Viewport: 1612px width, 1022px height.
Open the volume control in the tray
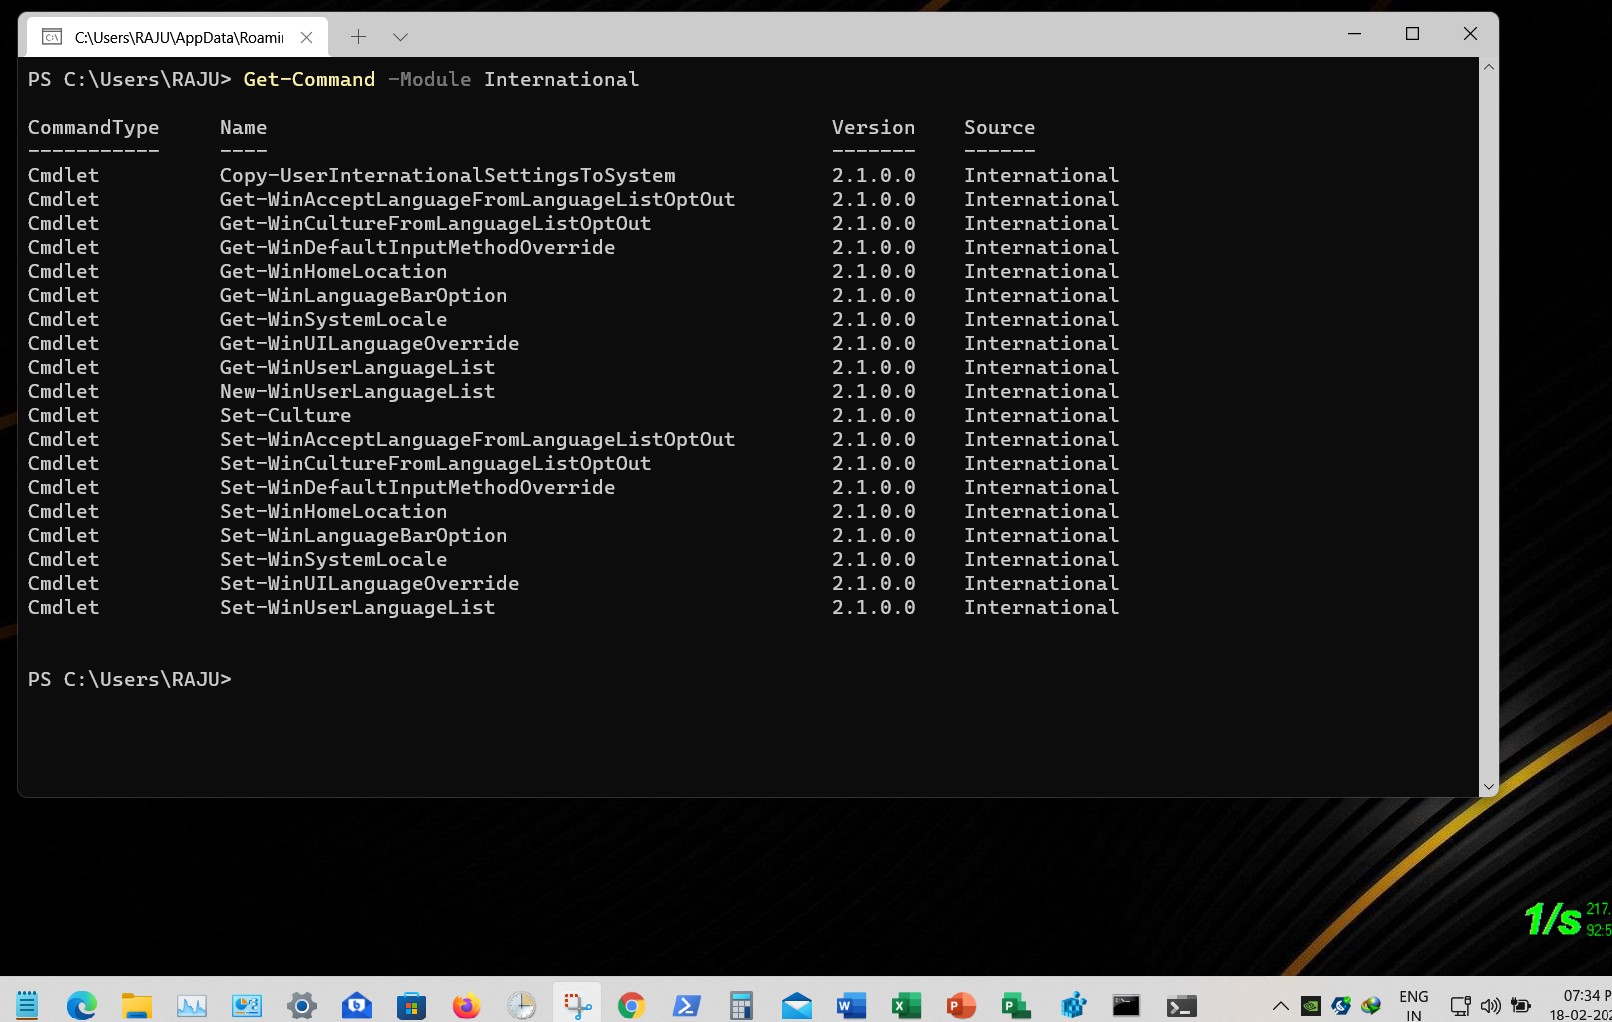[1490, 1005]
